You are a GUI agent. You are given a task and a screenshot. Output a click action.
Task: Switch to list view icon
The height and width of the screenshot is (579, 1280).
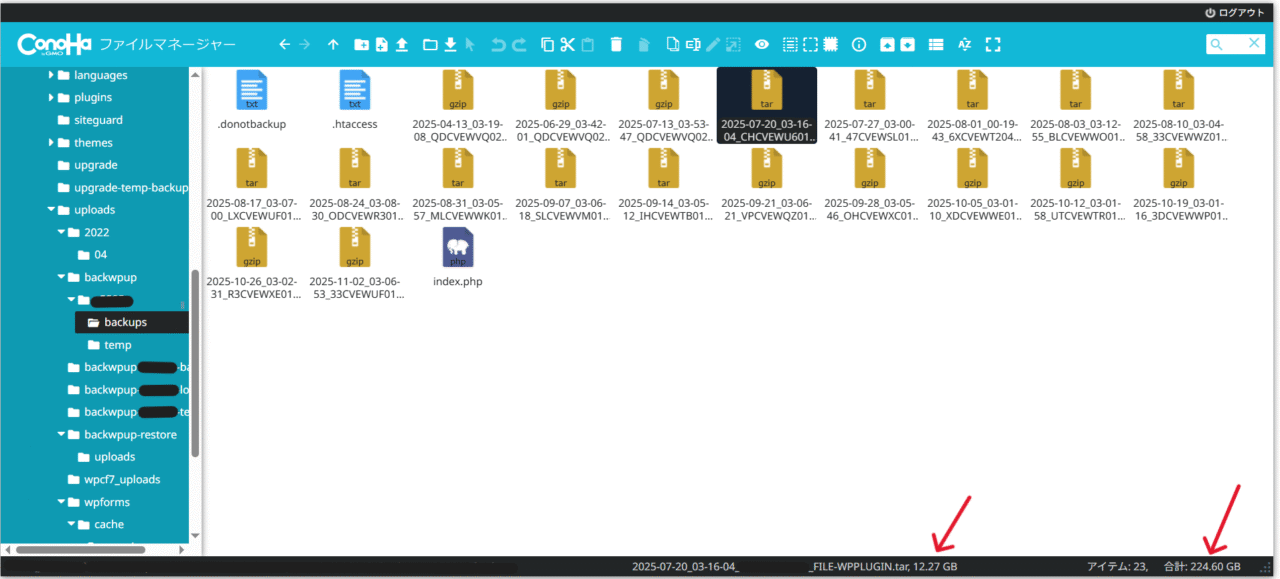tap(936, 45)
